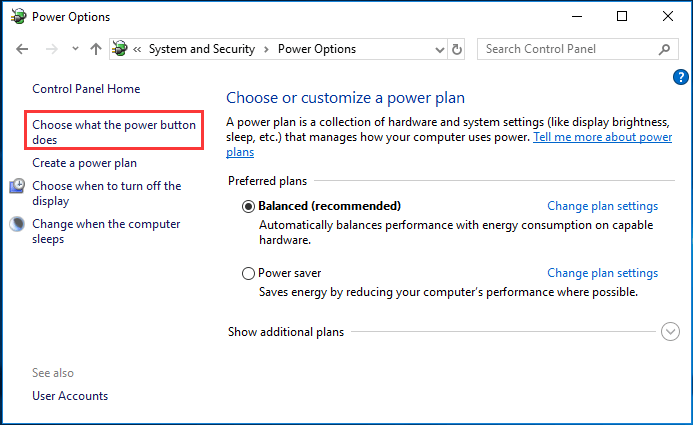The image size is (693, 425).
Task: Click the display turn-off clock icon
Action: tap(18, 186)
